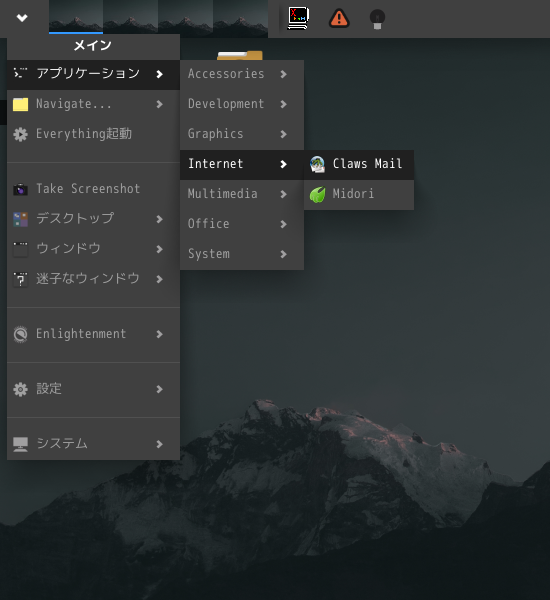The image size is (550, 600).
Task: Click the Take Screenshot camera entry
Action: click(93, 189)
